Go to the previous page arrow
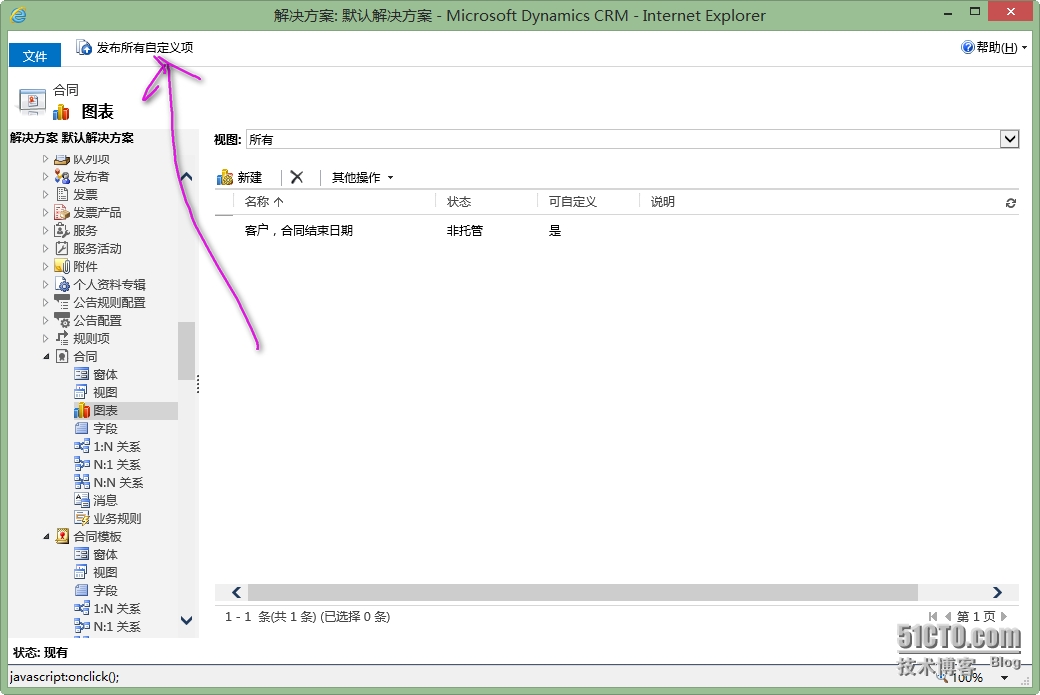1040x695 pixels. click(948, 617)
